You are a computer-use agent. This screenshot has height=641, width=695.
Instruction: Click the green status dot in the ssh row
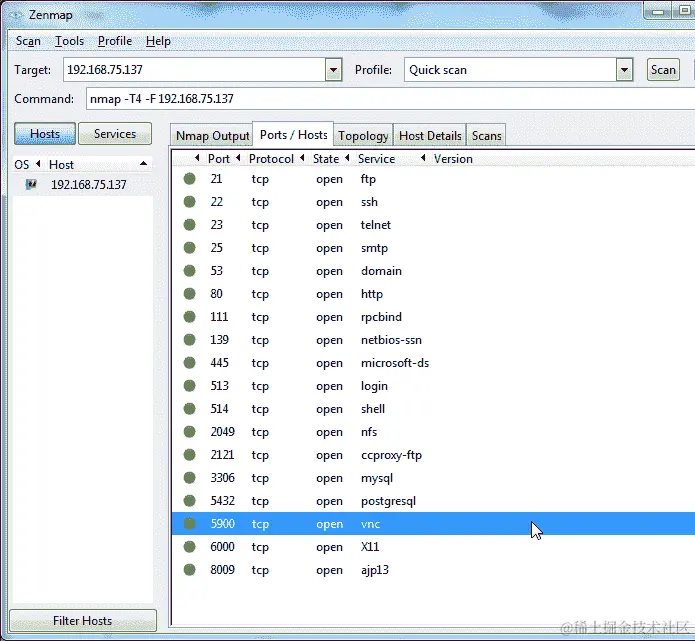[x=190, y=202]
